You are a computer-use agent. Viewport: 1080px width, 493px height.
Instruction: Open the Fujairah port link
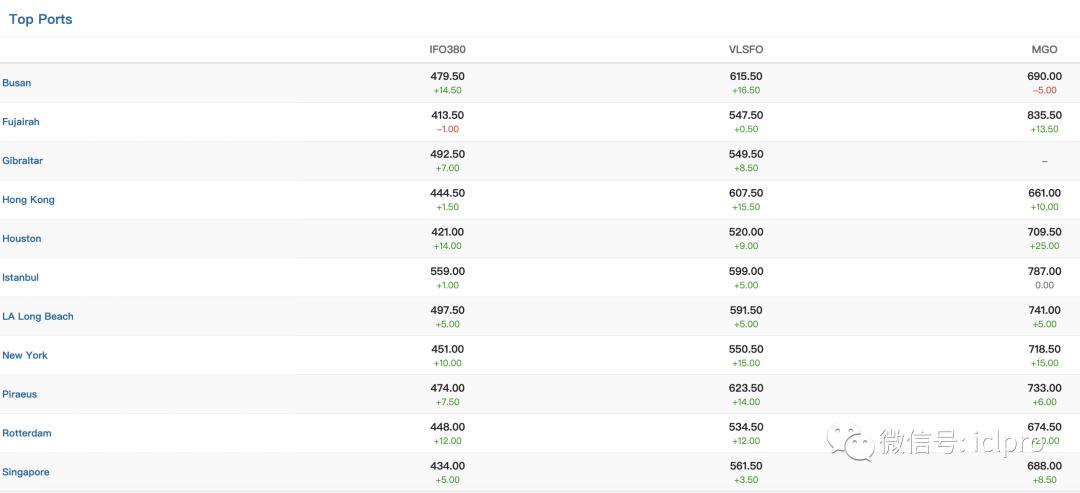click(x=21, y=122)
